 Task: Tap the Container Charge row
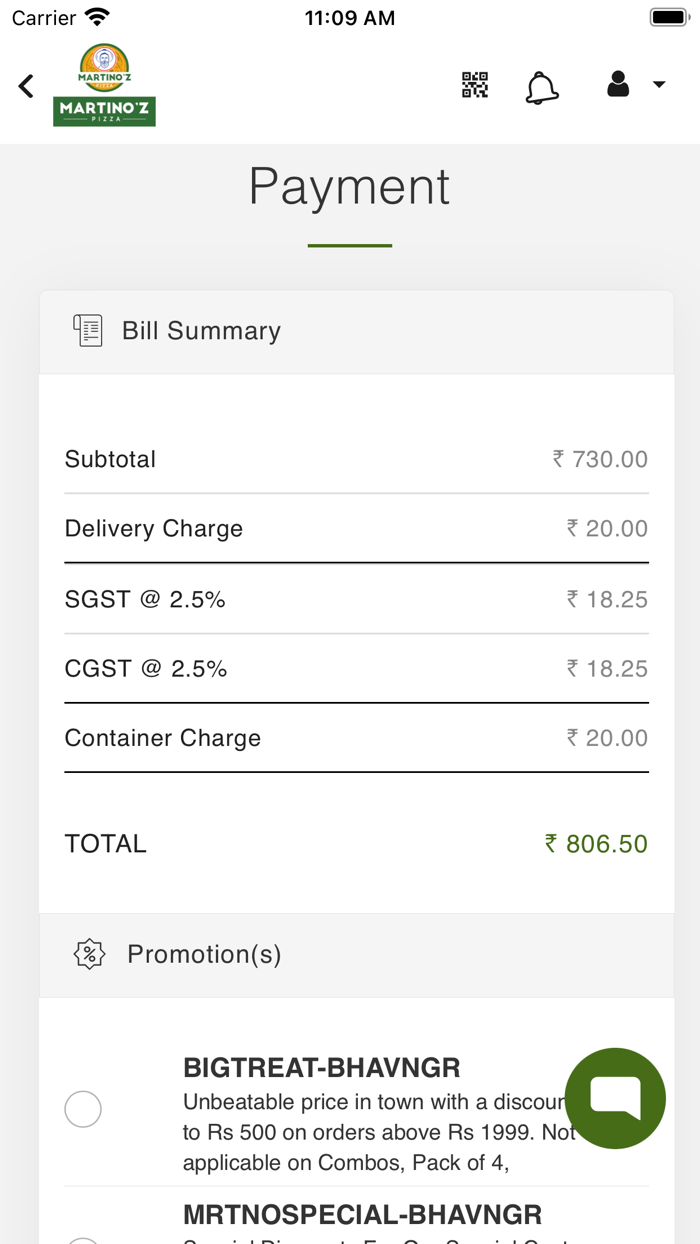coord(356,738)
